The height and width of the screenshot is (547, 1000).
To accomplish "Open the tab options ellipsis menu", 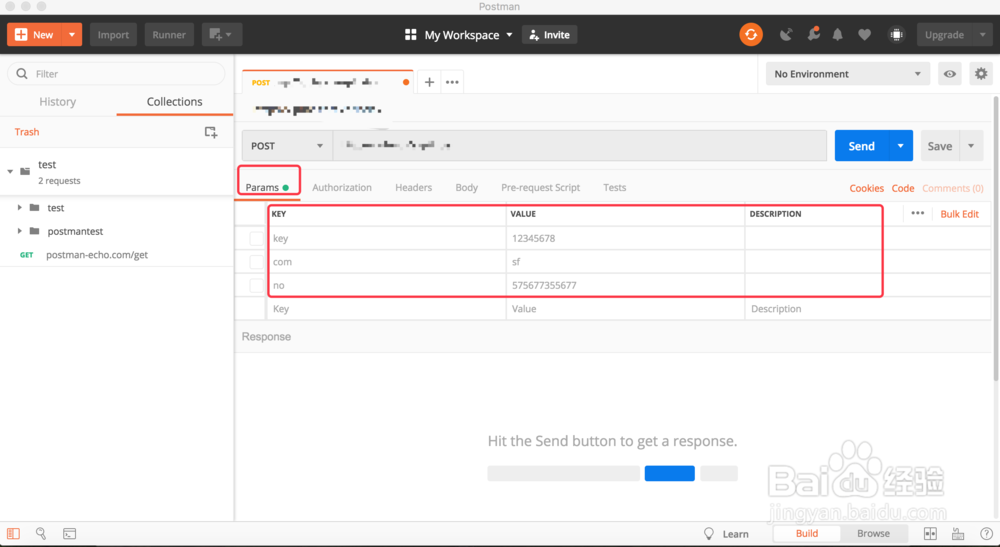I will click(452, 82).
